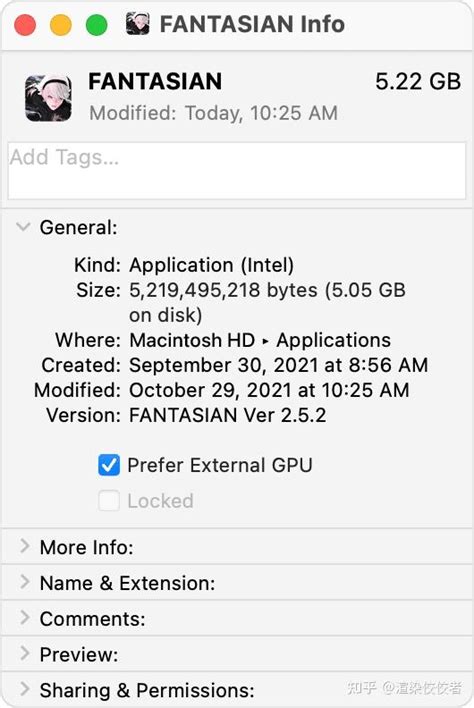Image resolution: width=474 pixels, height=708 pixels.
Task: Click the FANTASIAN Ver 2.5.2 version text
Action: click(228, 415)
